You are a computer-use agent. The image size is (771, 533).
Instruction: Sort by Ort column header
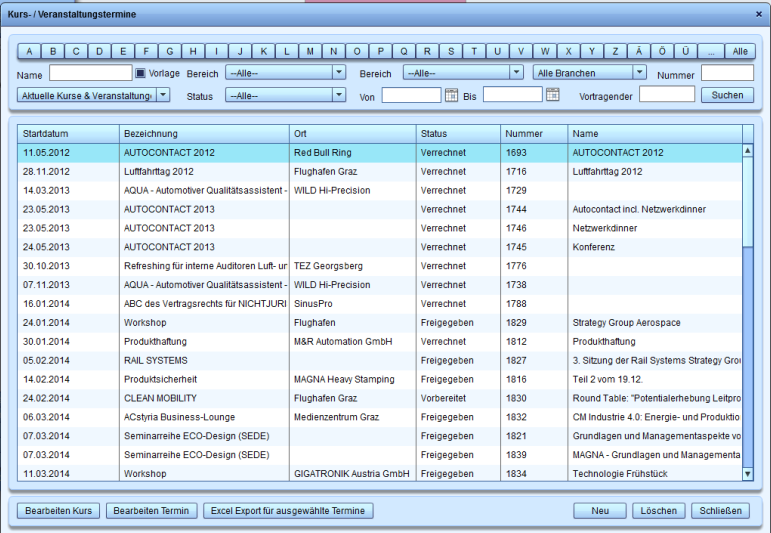(353, 134)
